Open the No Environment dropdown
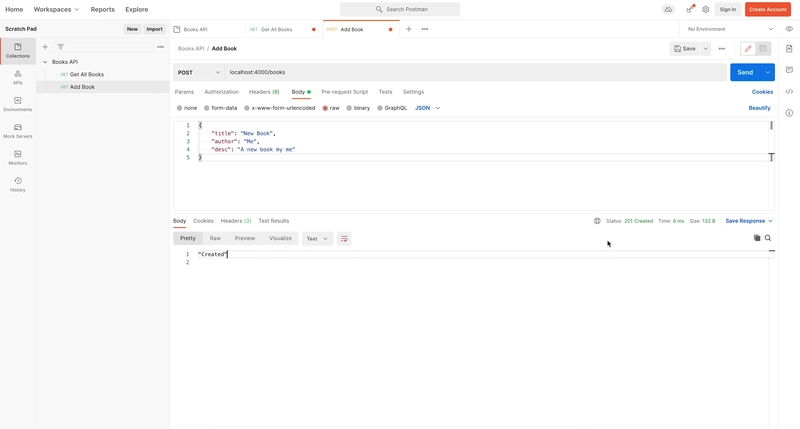This screenshot has height=429, width=800. (730, 29)
